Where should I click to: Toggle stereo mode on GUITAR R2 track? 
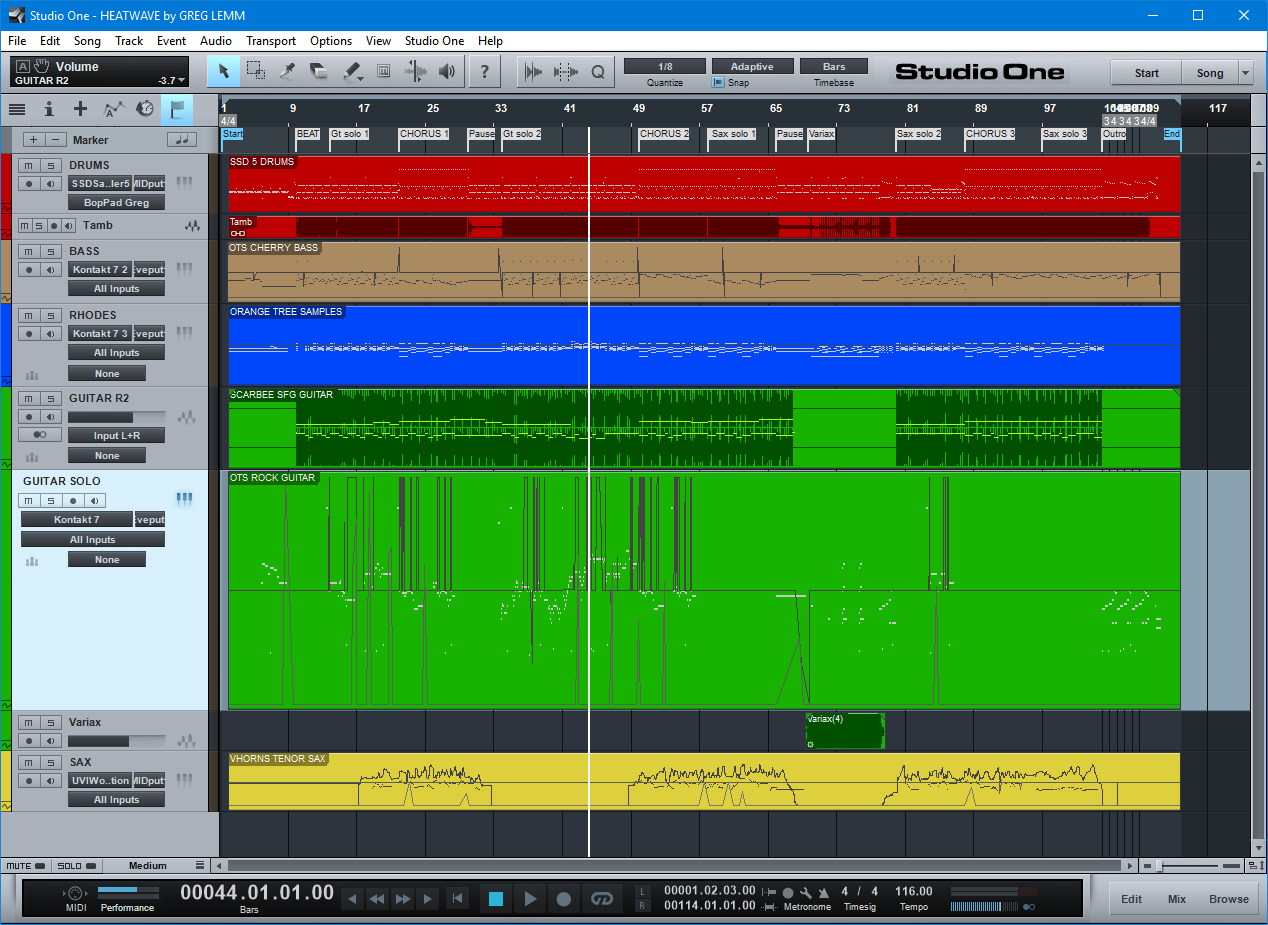point(40,435)
